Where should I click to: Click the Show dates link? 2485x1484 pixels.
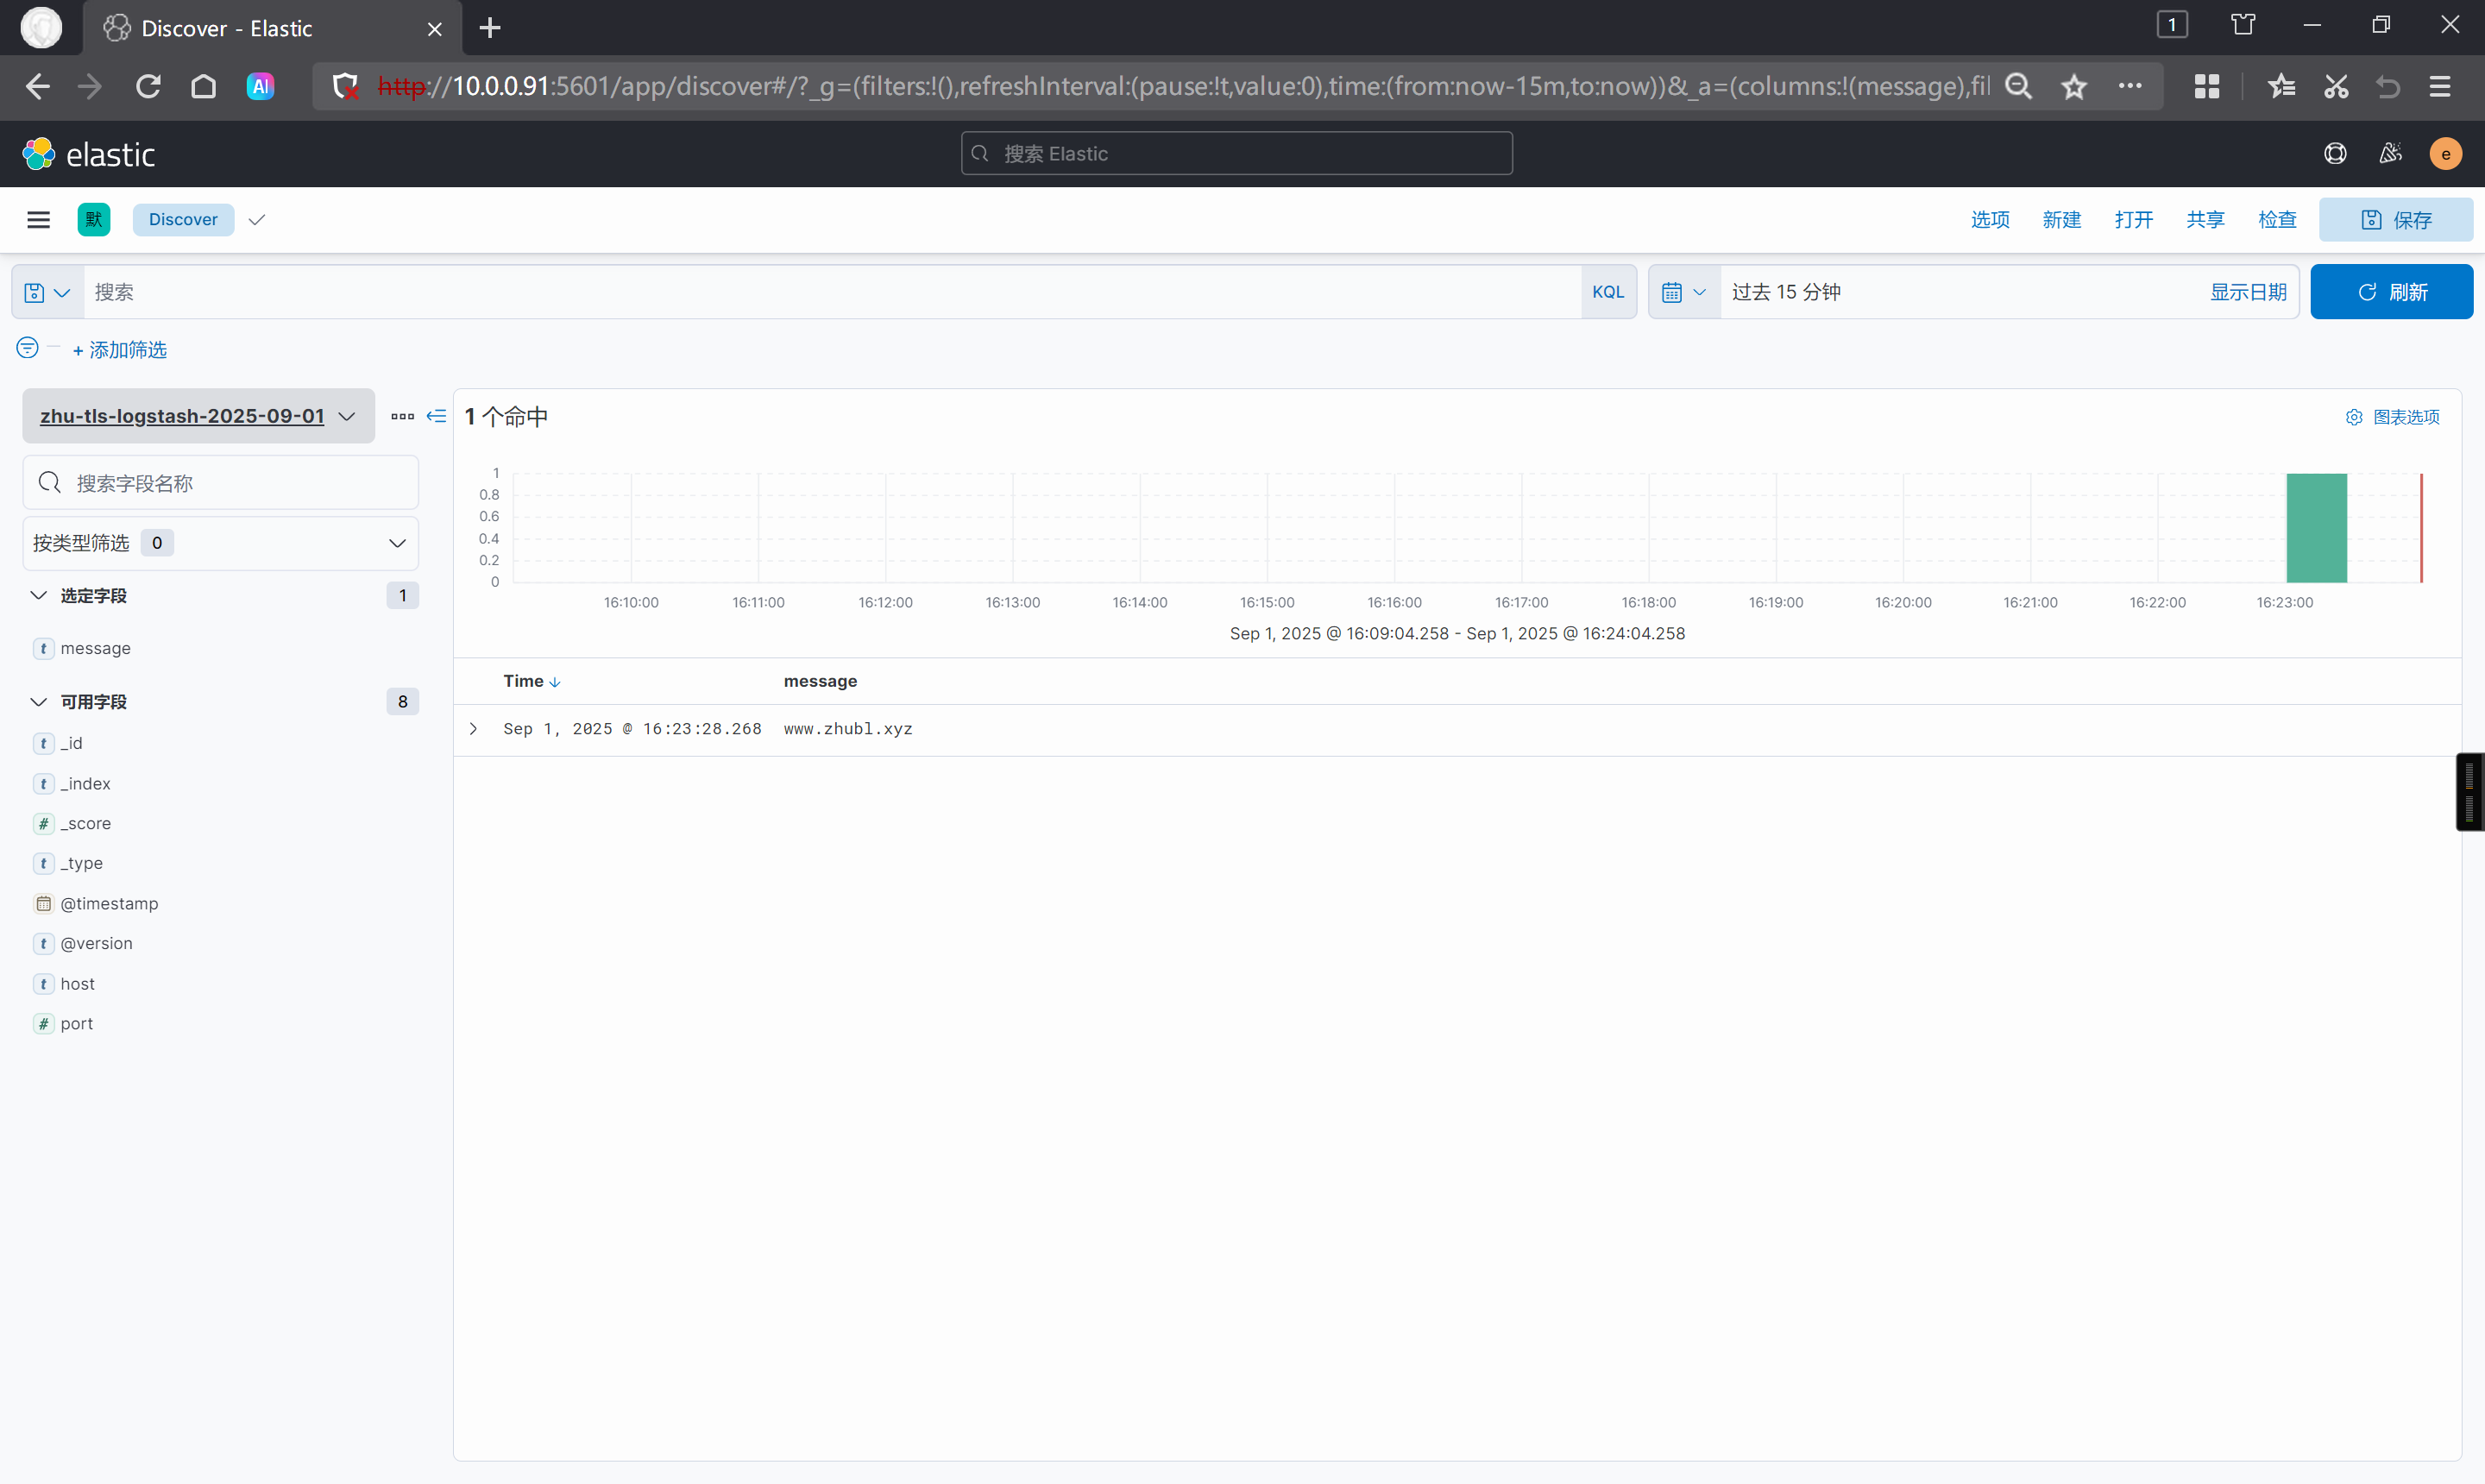point(2248,292)
